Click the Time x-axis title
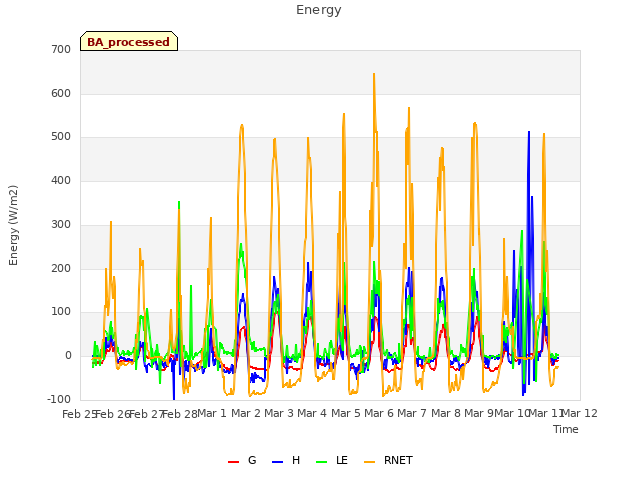640x480 pixels. point(566,429)
